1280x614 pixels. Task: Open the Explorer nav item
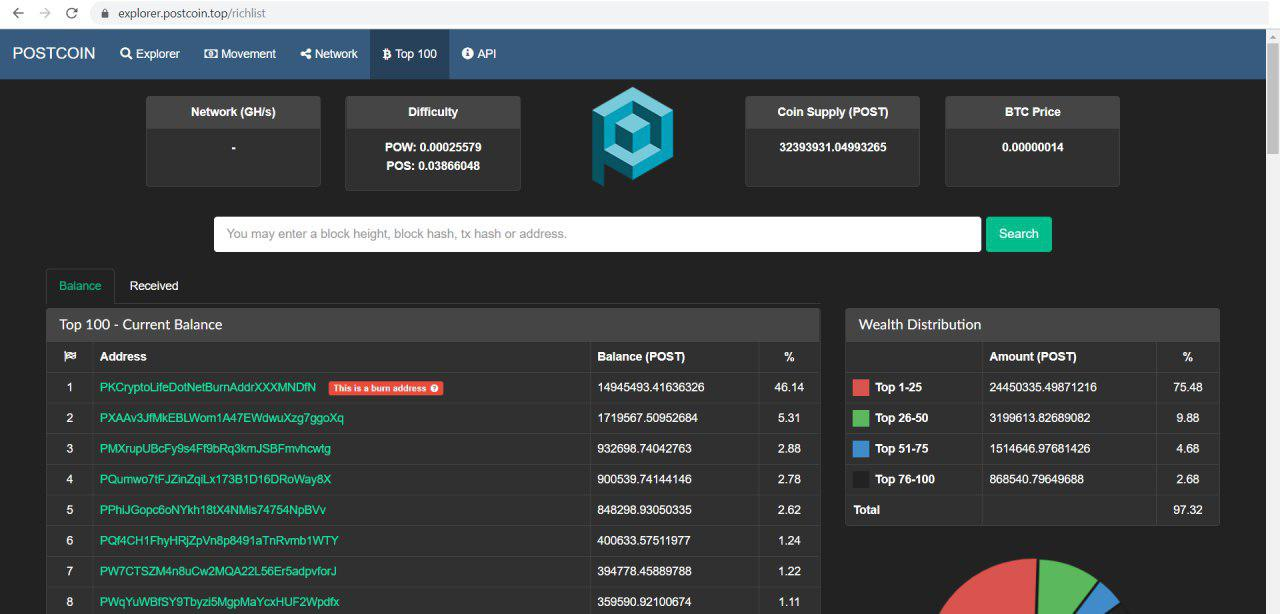click(x=150, y=54)
